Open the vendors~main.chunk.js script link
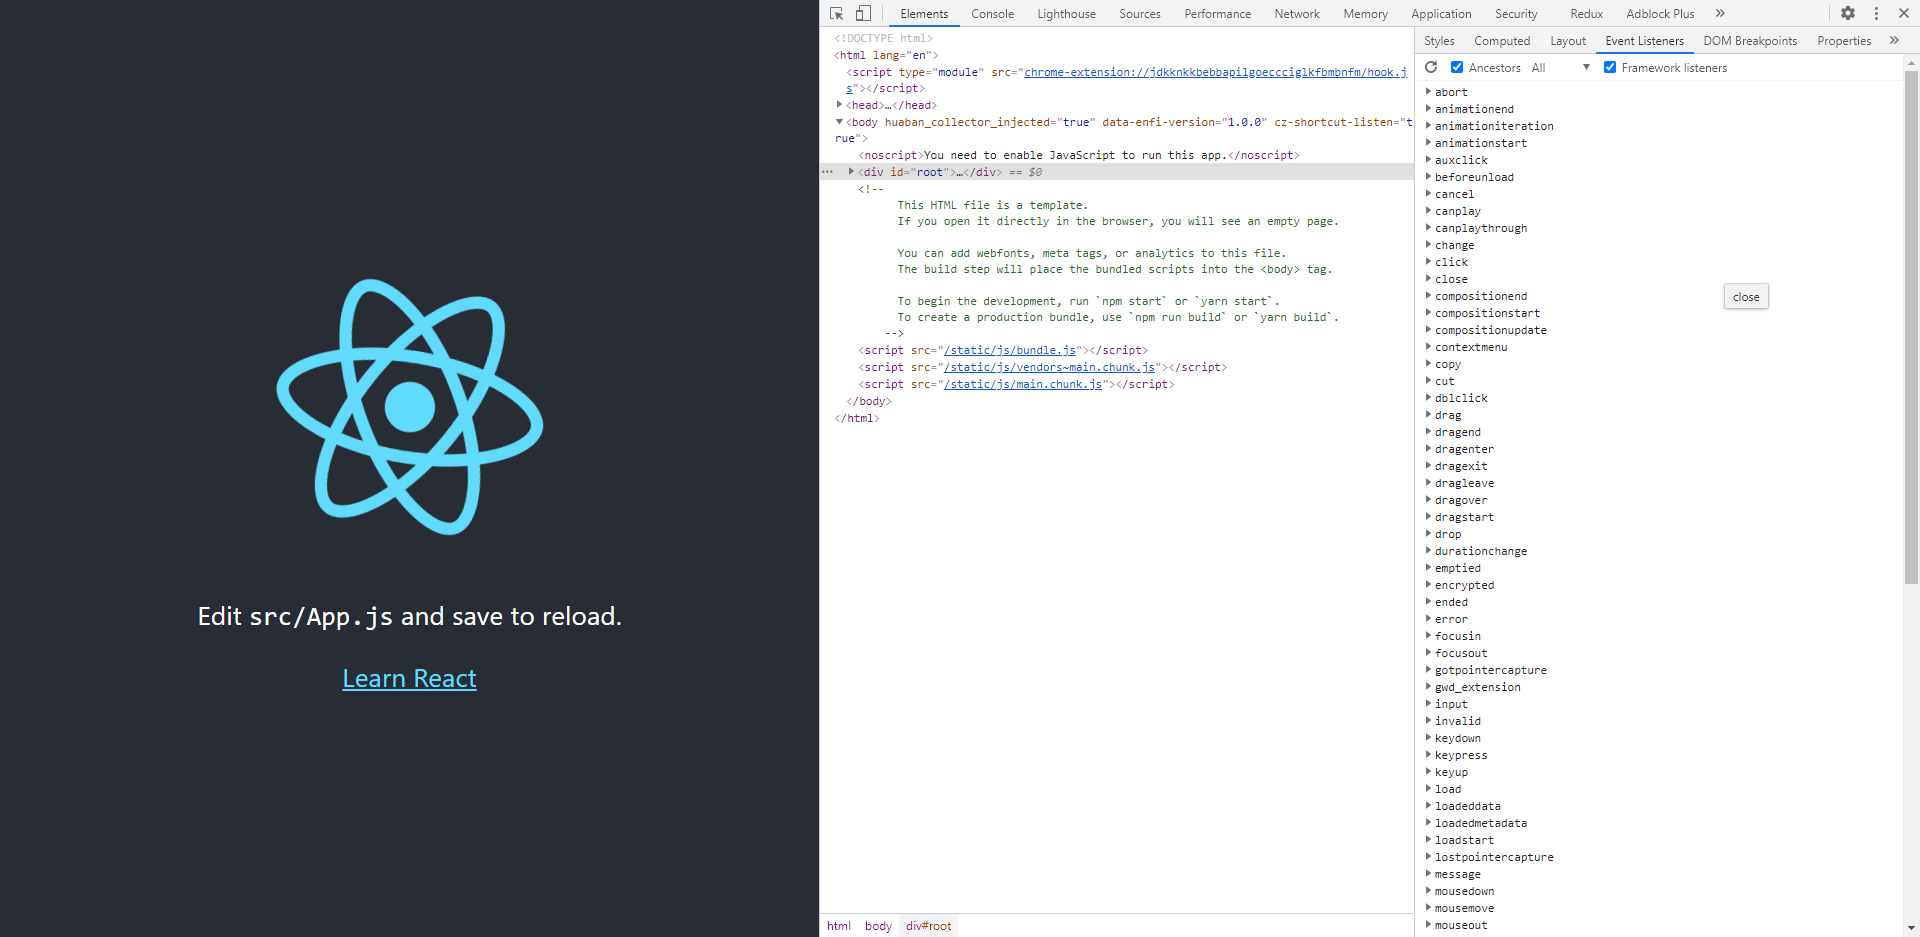Image resolution: width=1920 pixels, height=937 pixels. pyautogui.click(x=1050, y=367)
